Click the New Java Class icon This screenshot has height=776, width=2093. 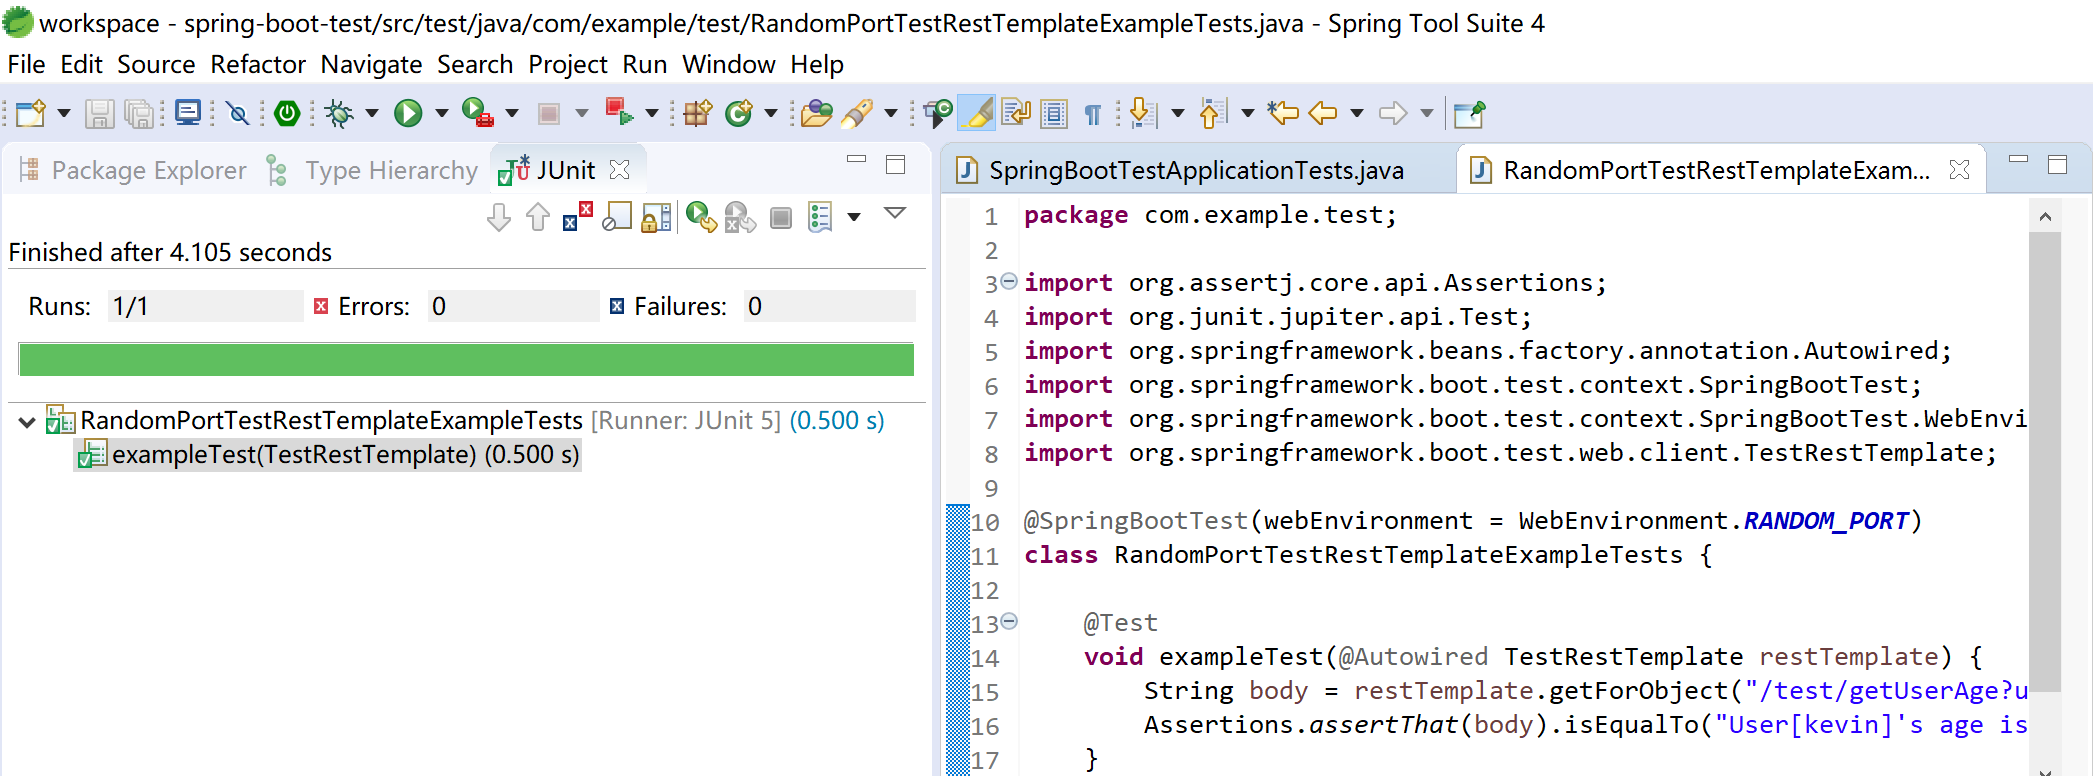pos(738,113)
